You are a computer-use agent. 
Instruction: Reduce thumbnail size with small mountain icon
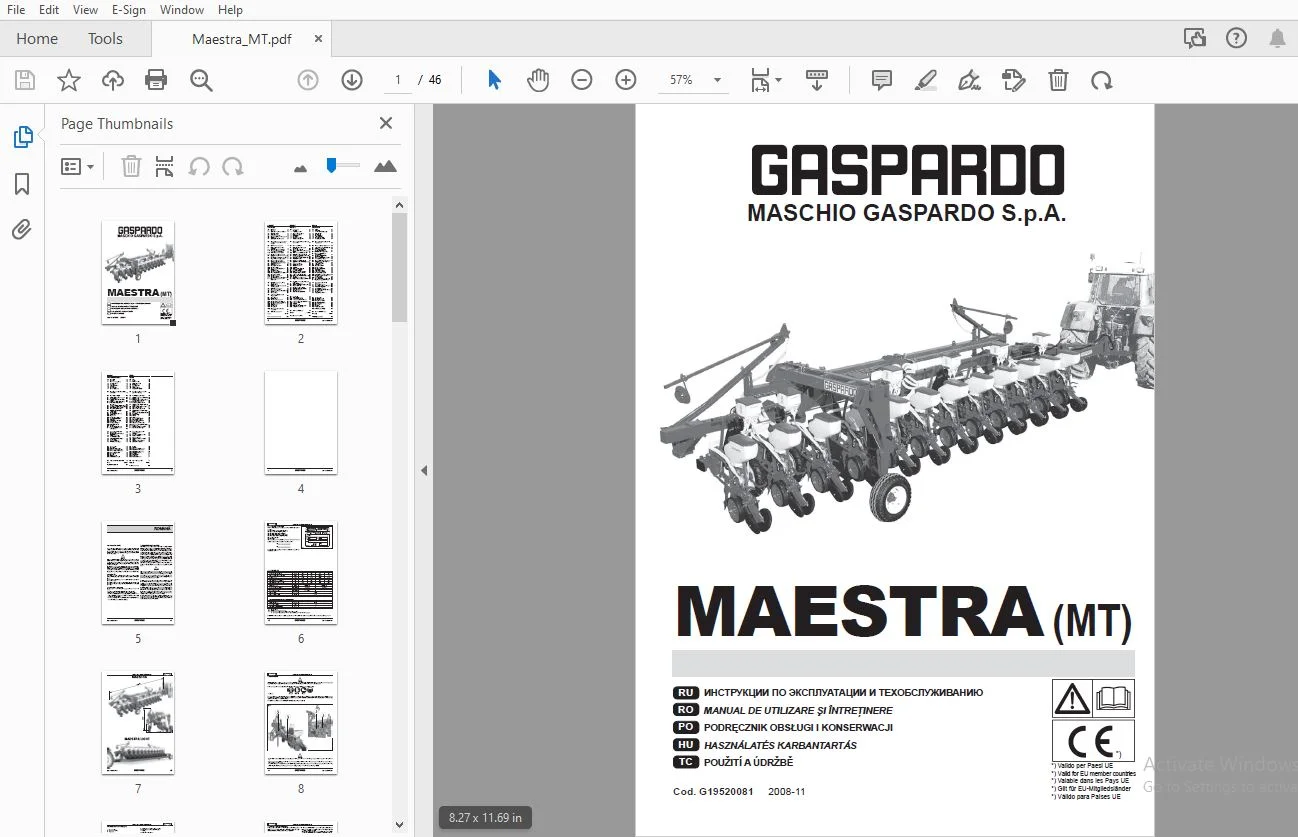click(300, 168)
